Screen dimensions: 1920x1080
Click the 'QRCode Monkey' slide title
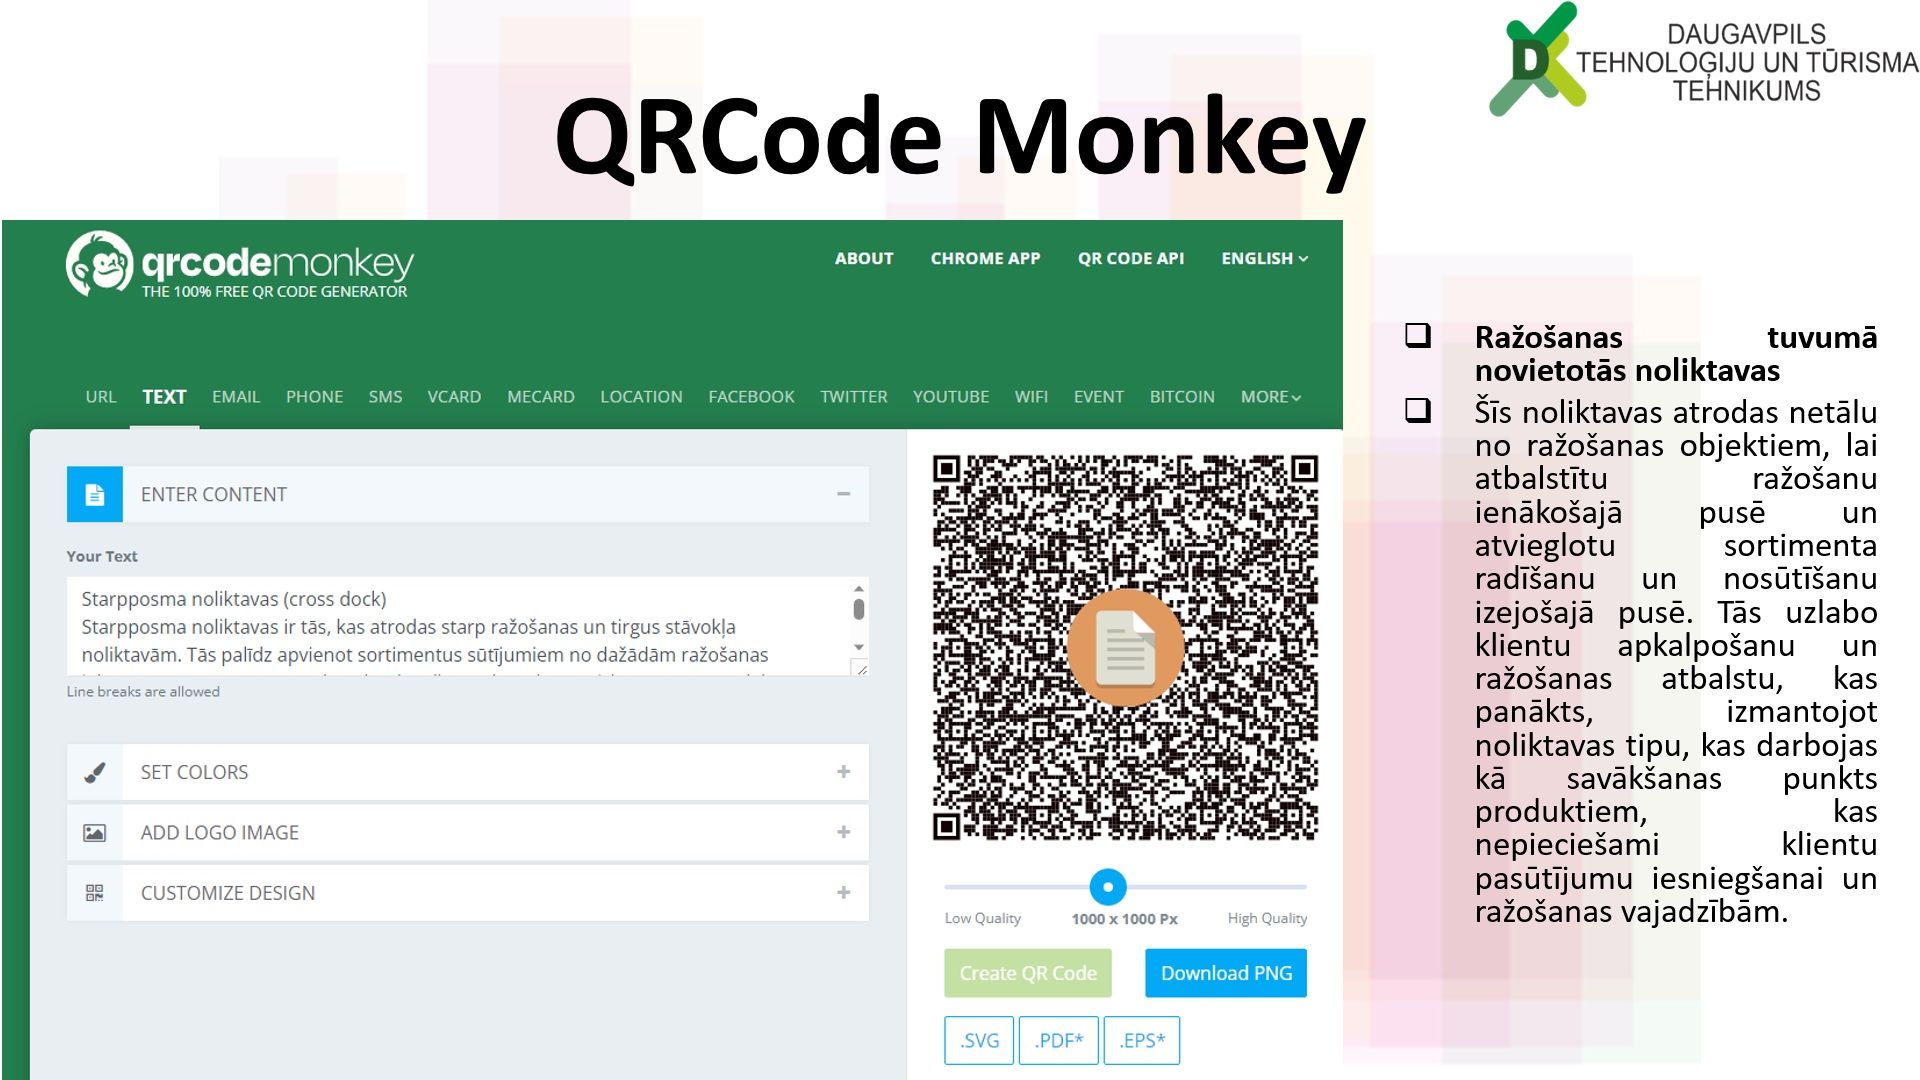[x=960, y=138]
